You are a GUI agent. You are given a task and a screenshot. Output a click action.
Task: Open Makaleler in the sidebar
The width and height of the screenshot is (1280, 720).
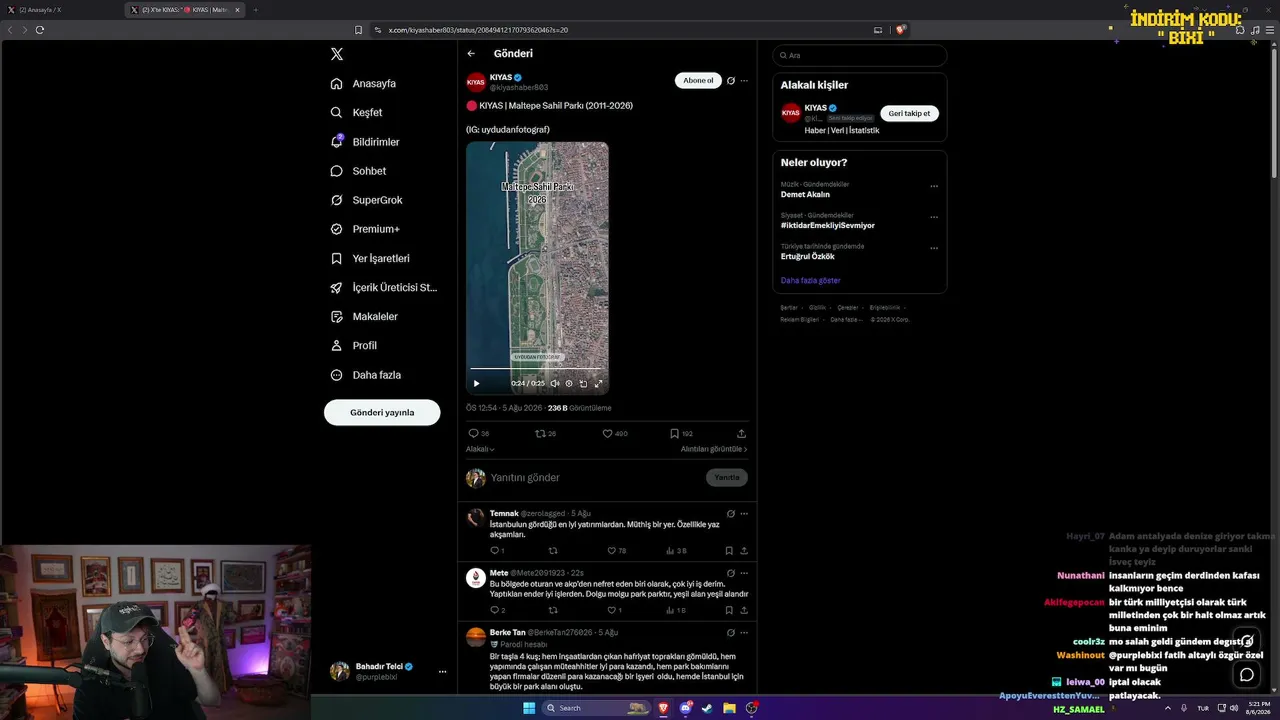point(364,316)
